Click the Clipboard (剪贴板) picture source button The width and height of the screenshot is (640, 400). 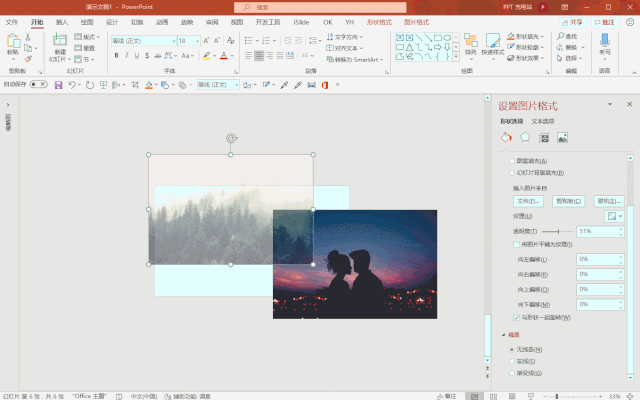568,200
